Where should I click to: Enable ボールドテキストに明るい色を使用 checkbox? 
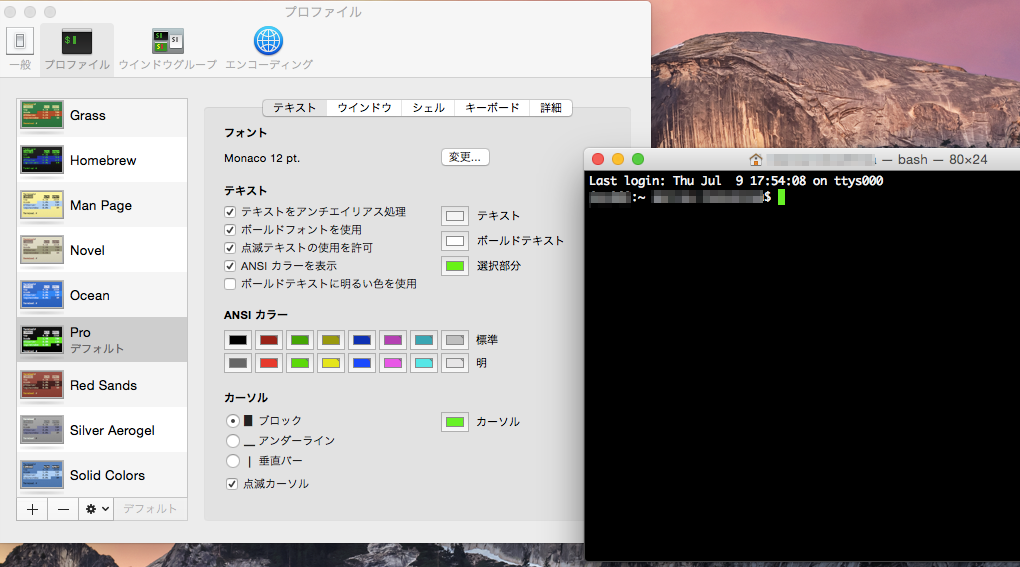[x=230, y=284]
